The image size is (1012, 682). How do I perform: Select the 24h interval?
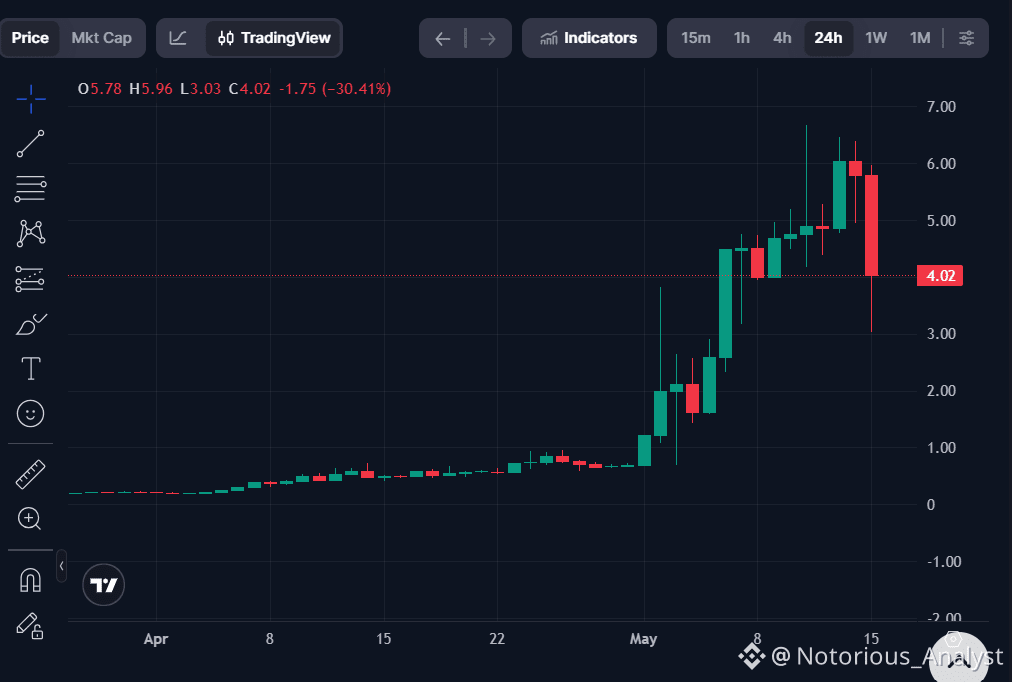click(828, 38)
